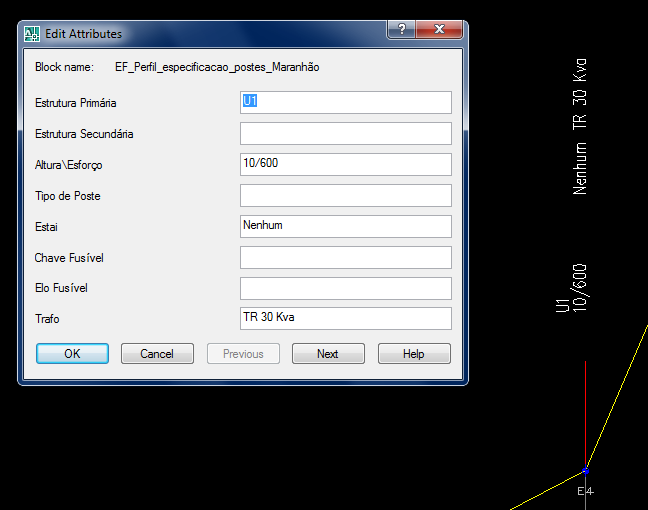Screen dimensions: 648x510
Task: Close the Edit Attributes dialog
Action: [439, 29]
